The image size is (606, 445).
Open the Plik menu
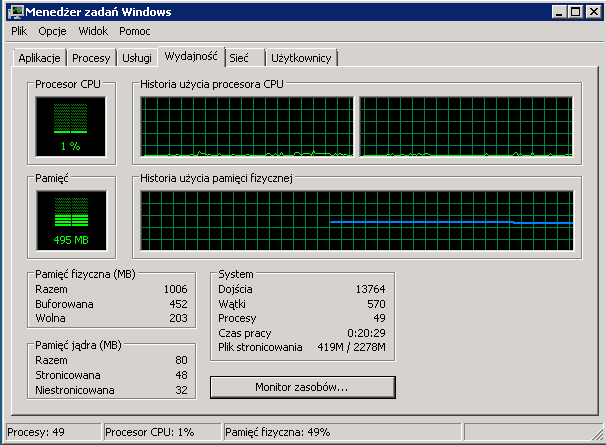pos(19,31)
